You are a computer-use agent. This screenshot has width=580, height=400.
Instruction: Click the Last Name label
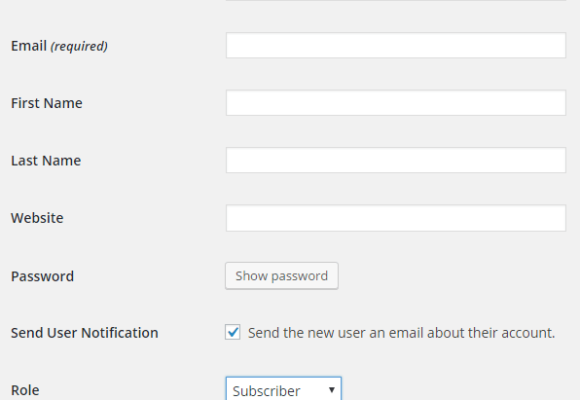point(46,161)
